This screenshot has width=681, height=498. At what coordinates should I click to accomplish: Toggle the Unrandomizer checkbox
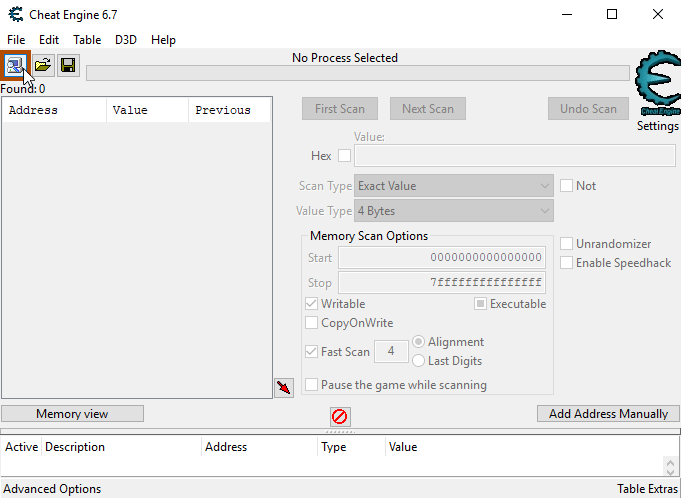pos(566,244)
